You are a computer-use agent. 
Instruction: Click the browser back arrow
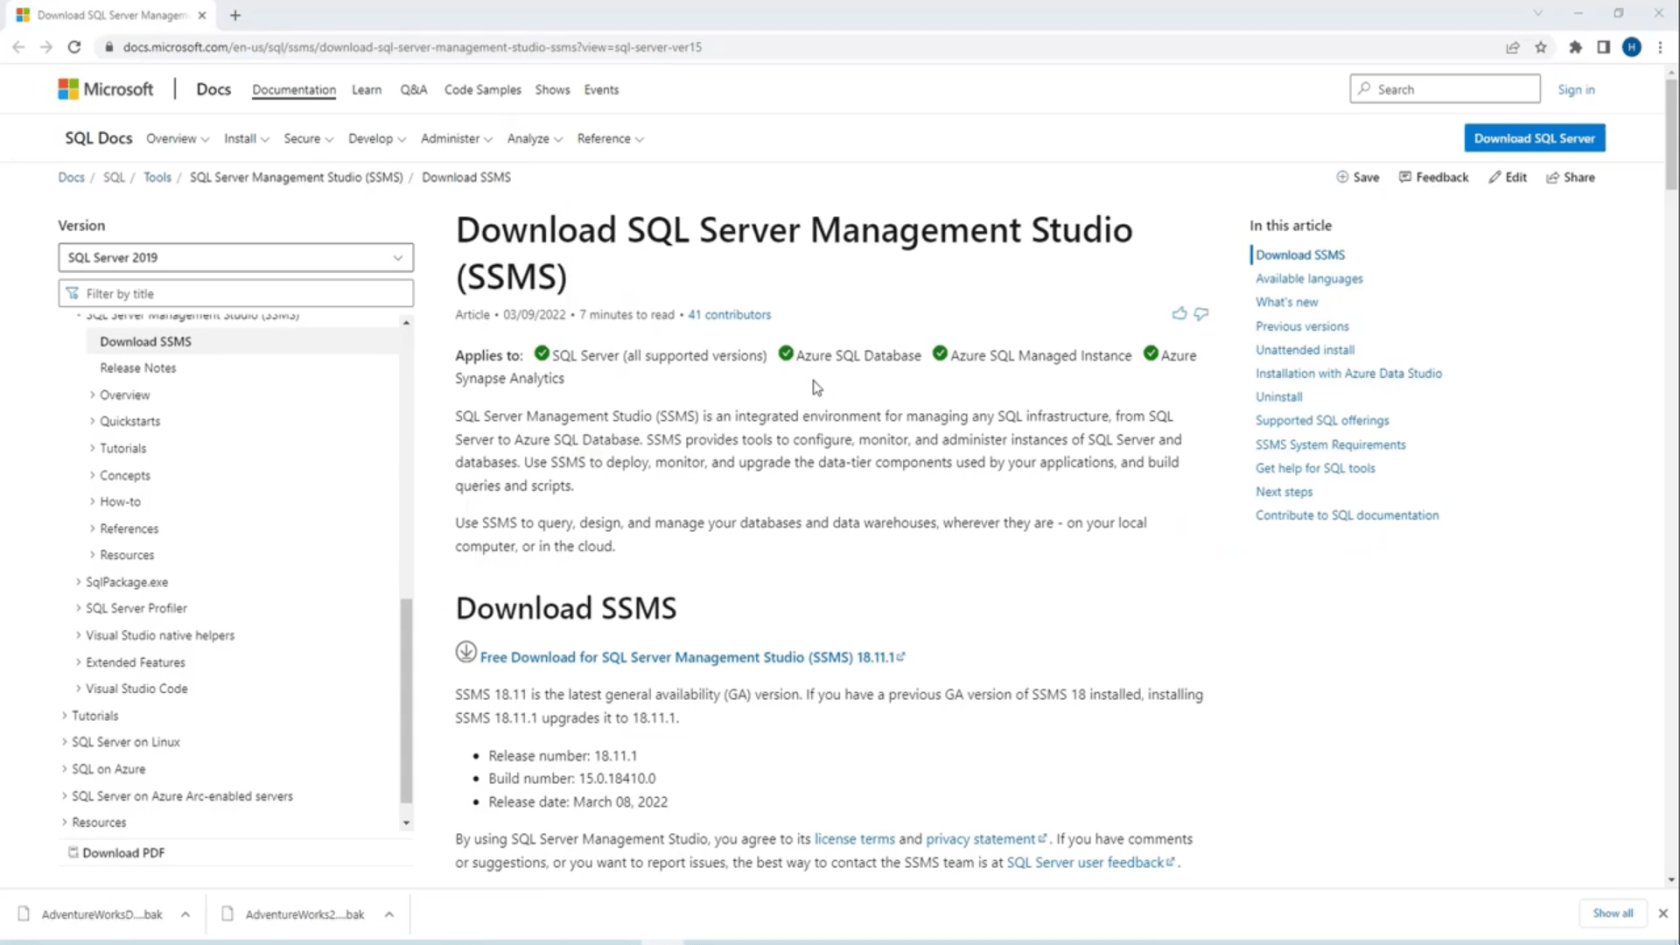18,47
